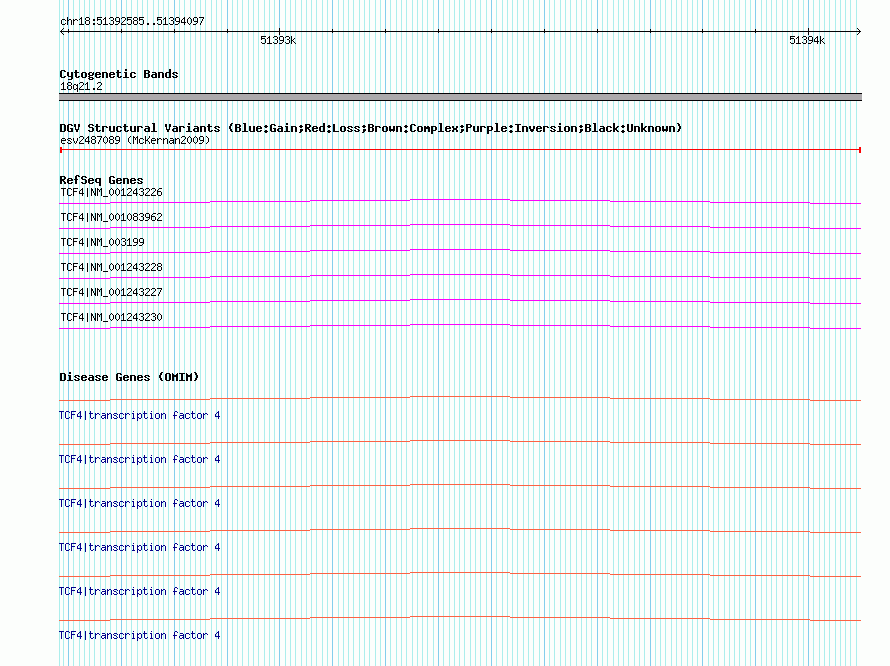Click the esv2487089 (McKernan2009) variant label
Image resolution: width=890 pixels, height=666 pixels.
[135, 140]
